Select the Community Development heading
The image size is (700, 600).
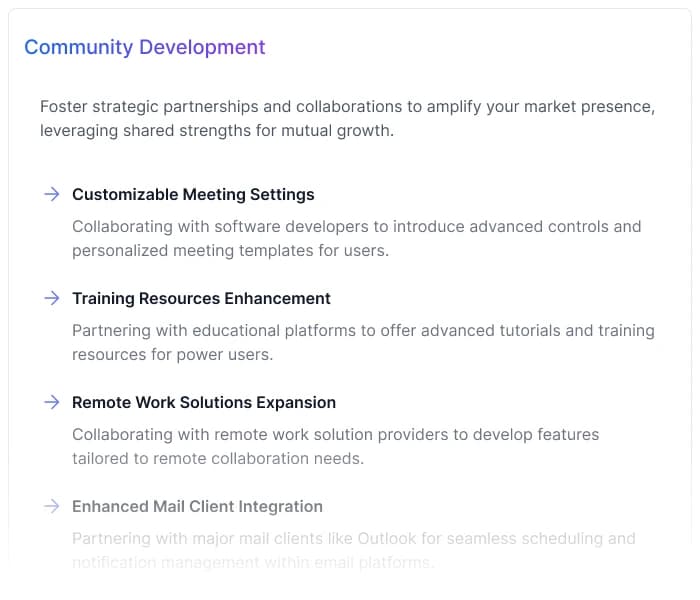pos(144,47)
